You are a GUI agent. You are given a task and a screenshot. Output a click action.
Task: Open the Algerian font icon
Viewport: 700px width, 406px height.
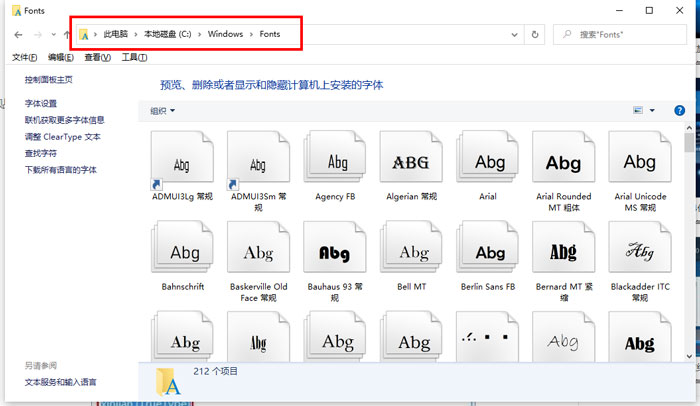point(410,161)
